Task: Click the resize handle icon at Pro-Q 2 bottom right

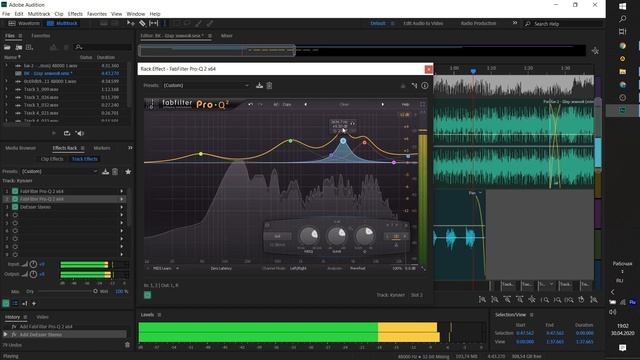Action: 423,269
